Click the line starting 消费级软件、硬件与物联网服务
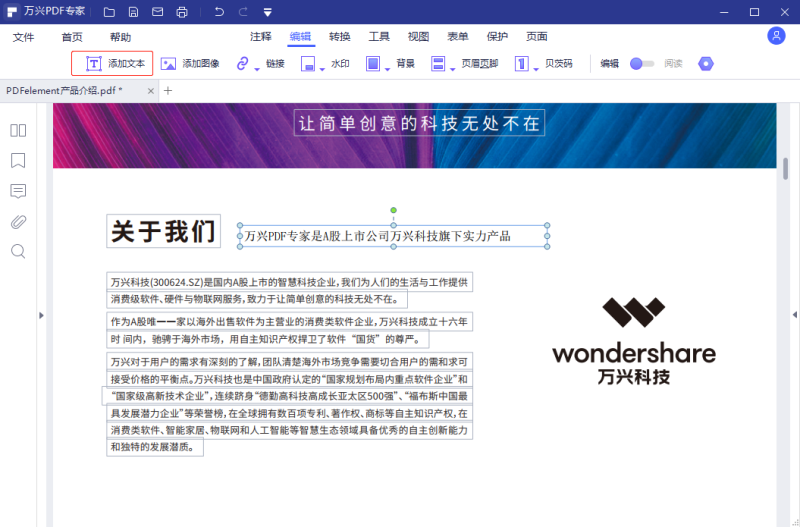The height and width of the screenshot is (527, 800). coord(257,299)
